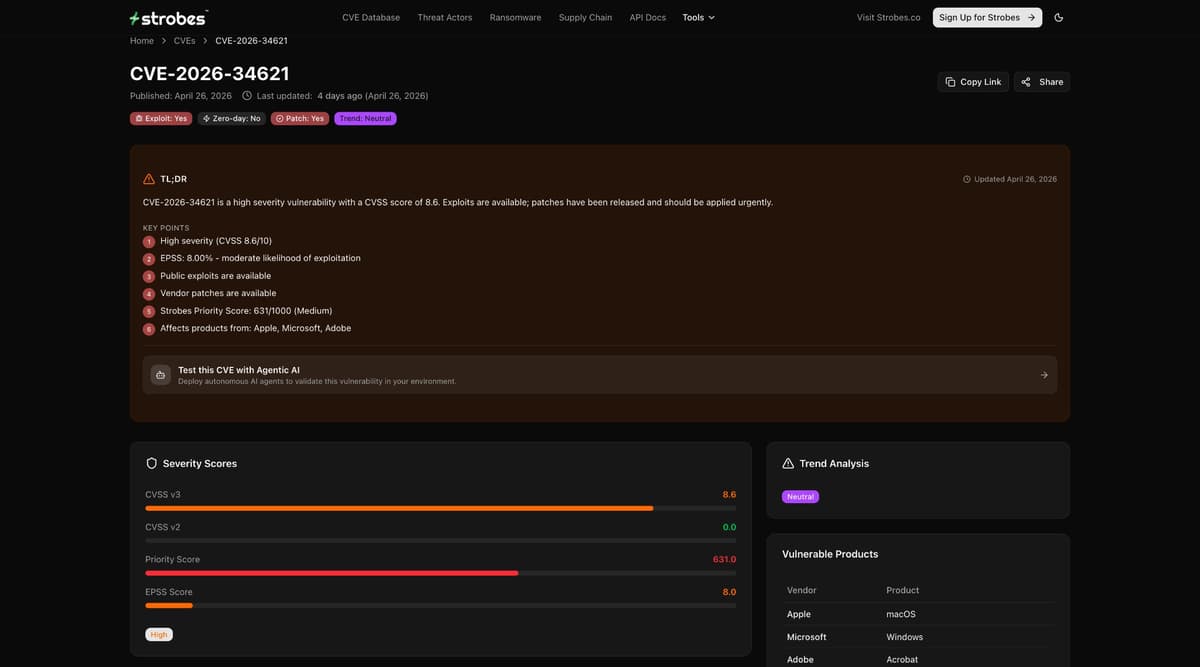Image resolution: width=1200 pixels, height=667 pixels.
Task: Go to Threat Actors section
Action: (x=445, y=17)
